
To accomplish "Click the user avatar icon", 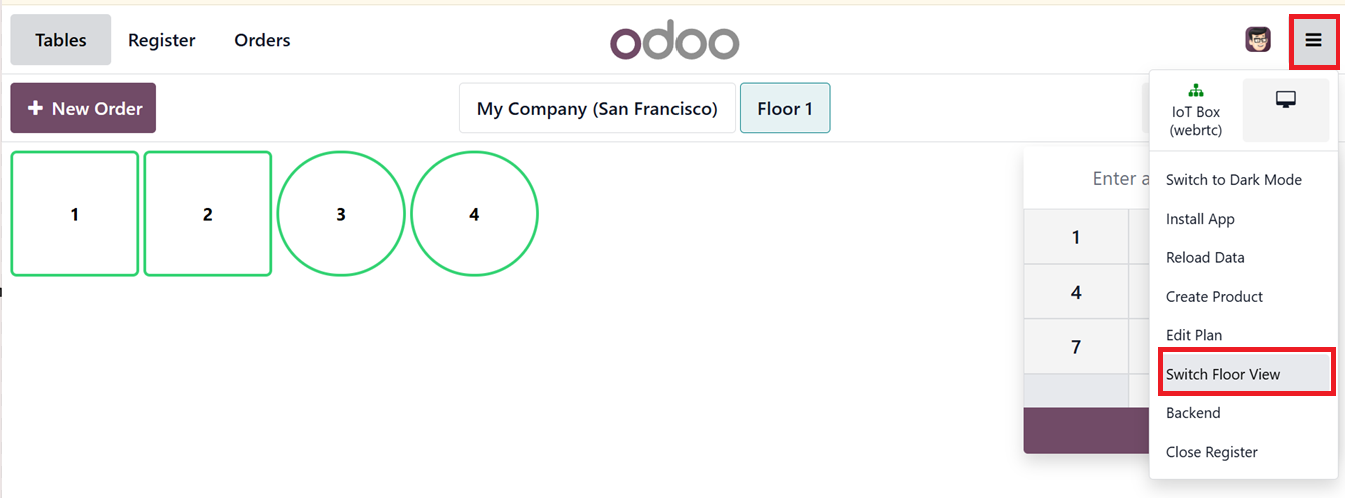I will tap(1257, 40).
